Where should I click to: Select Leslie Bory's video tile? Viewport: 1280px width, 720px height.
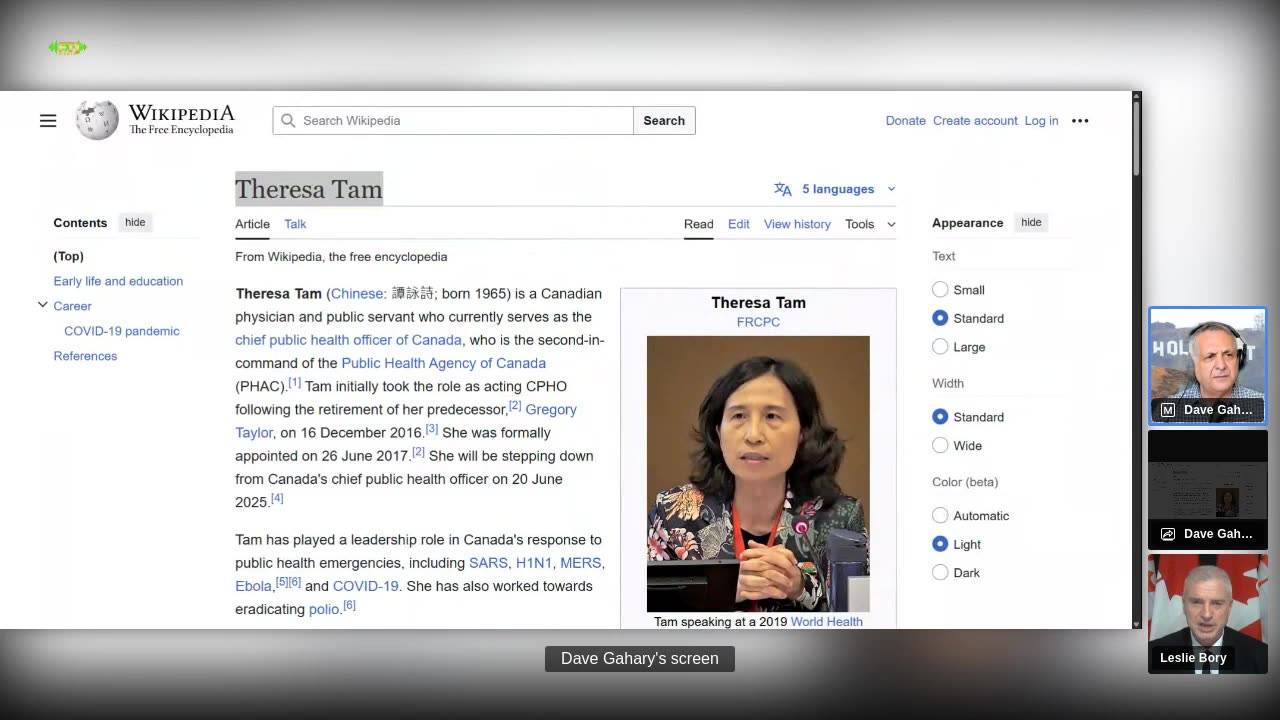point(1207,614)
